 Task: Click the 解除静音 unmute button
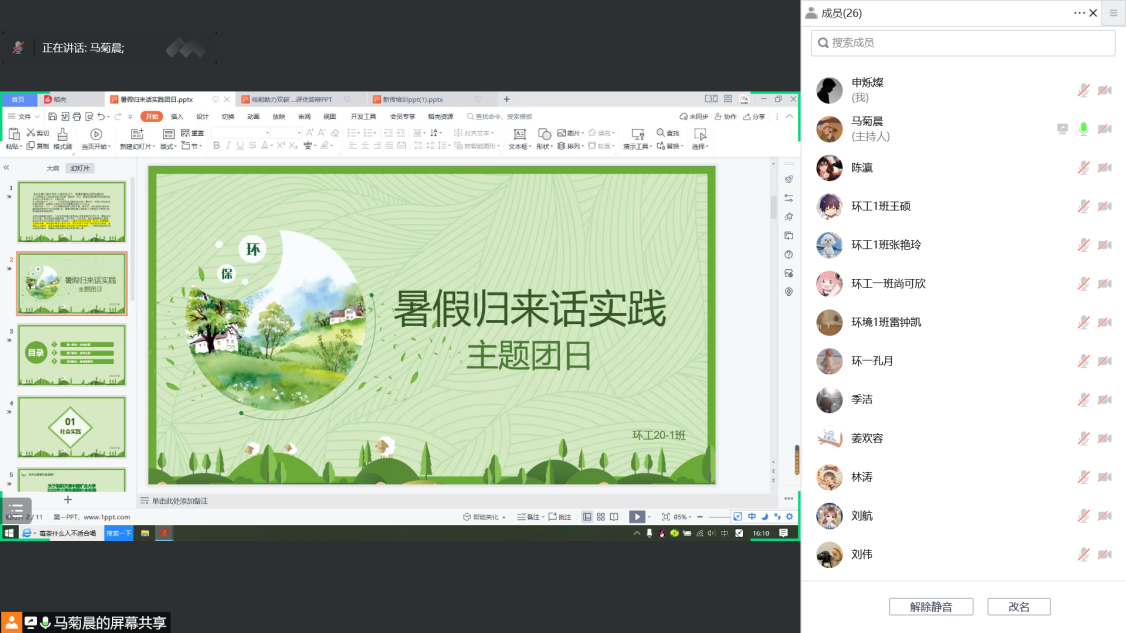point(930,607)
